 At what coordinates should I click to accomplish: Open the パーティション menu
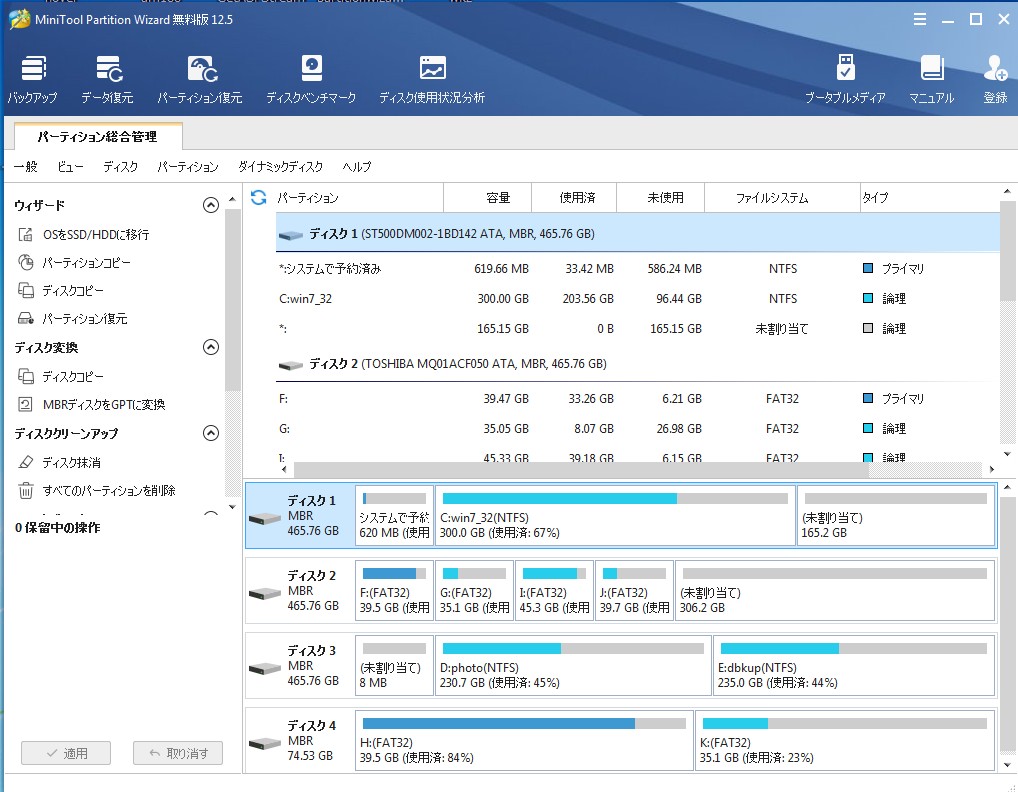(188, 167)
